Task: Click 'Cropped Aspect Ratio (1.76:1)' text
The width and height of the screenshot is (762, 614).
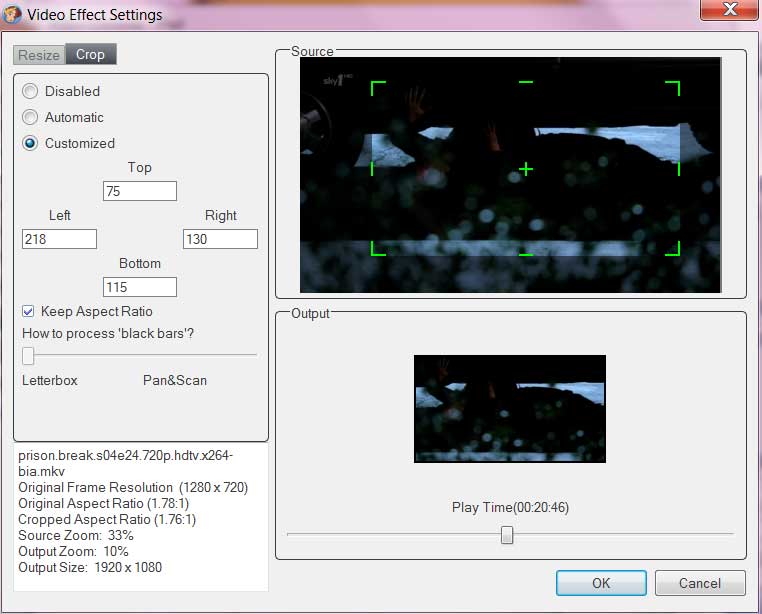Action: [107, 520]
